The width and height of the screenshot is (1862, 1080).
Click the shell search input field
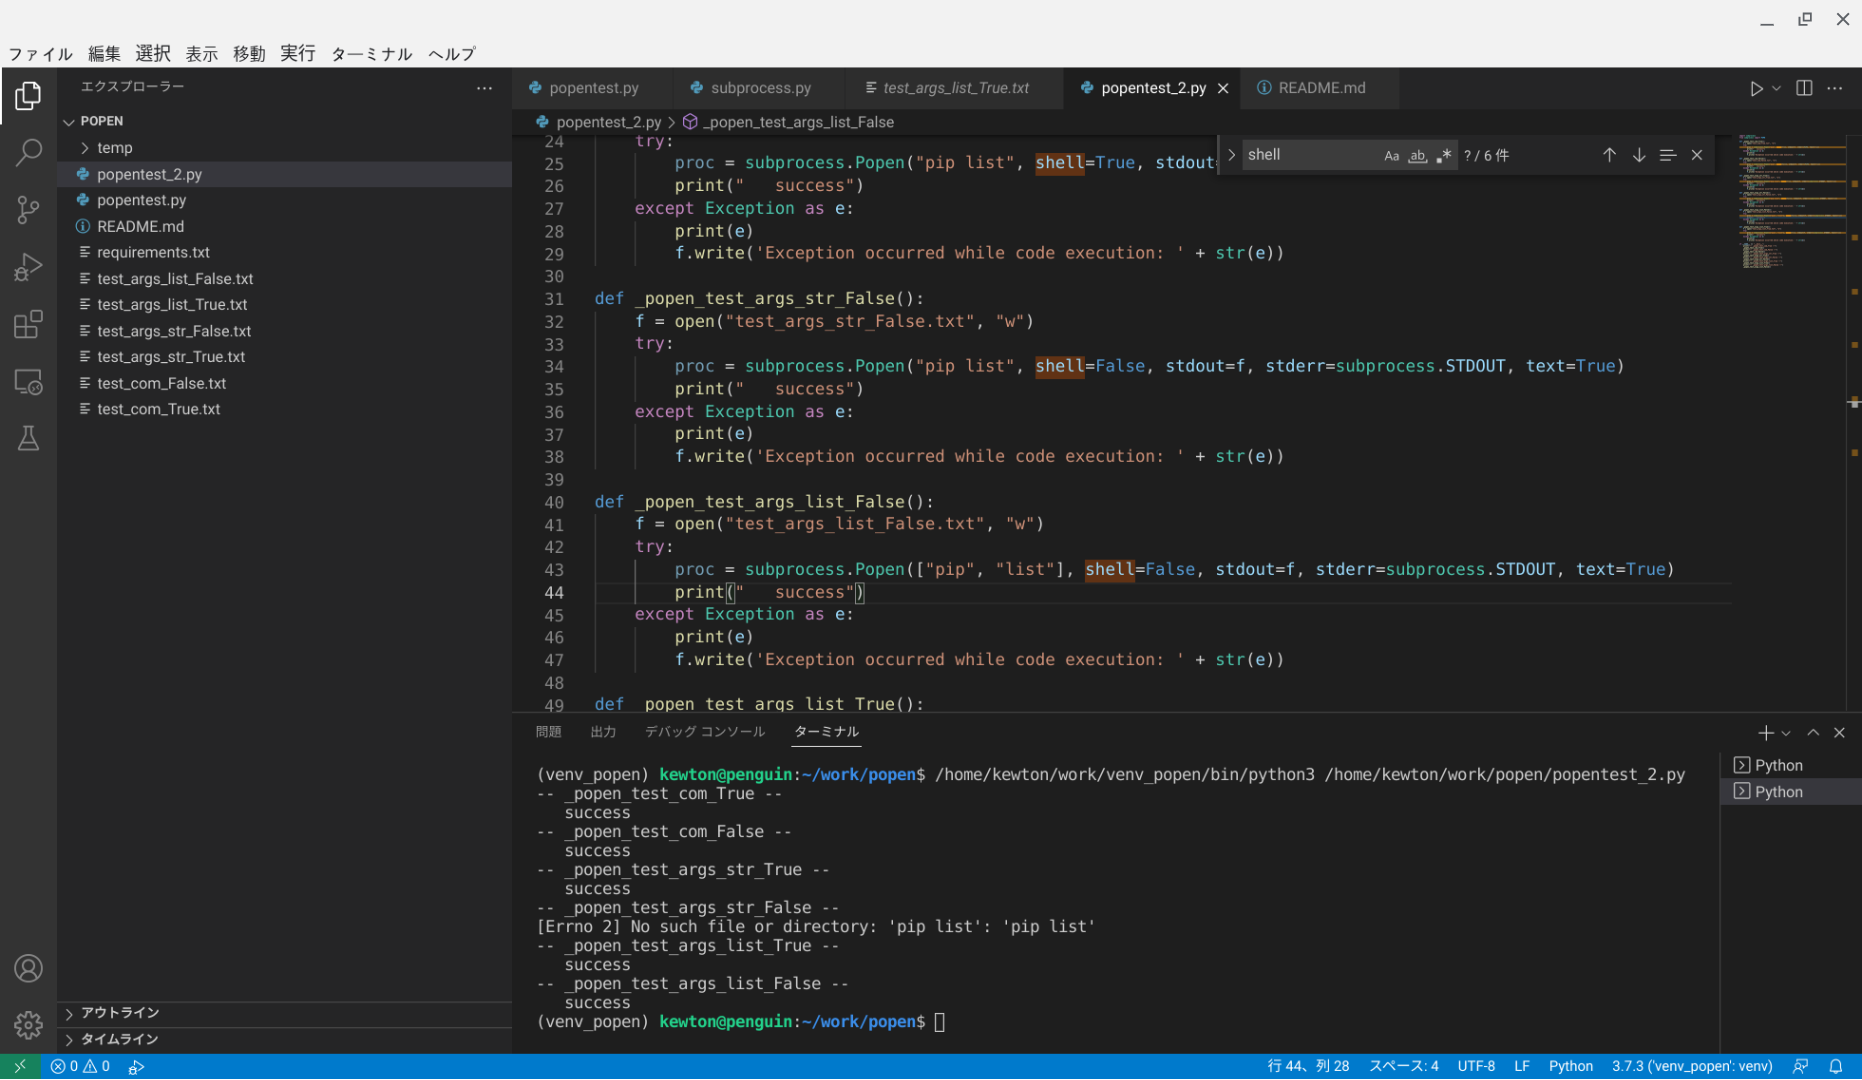(x=1310, y=154)
